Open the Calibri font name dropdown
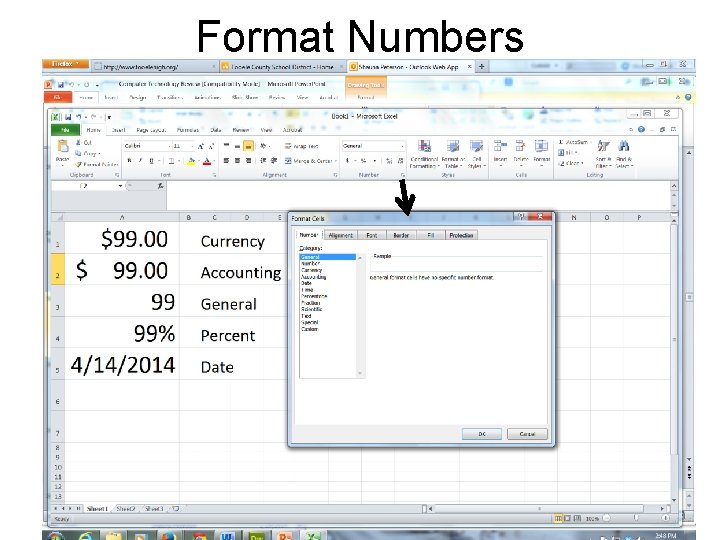The height and width of the screenshot is (540, 720). click(169, 146)
